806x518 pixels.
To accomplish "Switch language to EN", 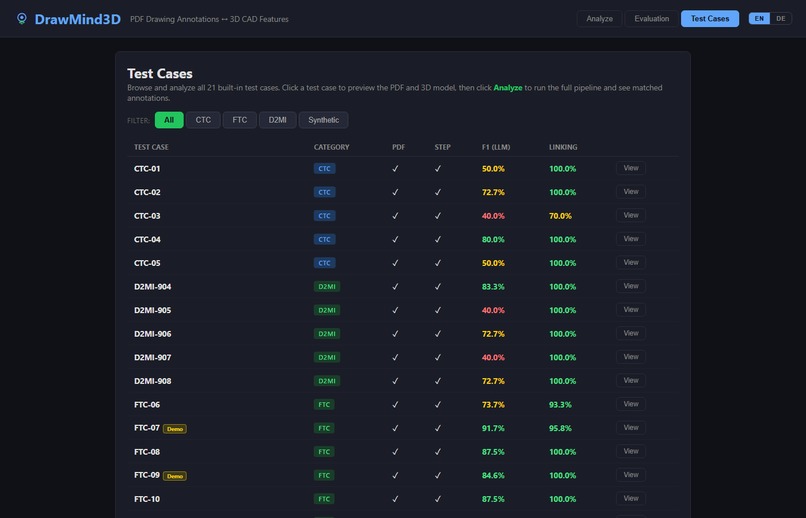I will coord(759,18).
